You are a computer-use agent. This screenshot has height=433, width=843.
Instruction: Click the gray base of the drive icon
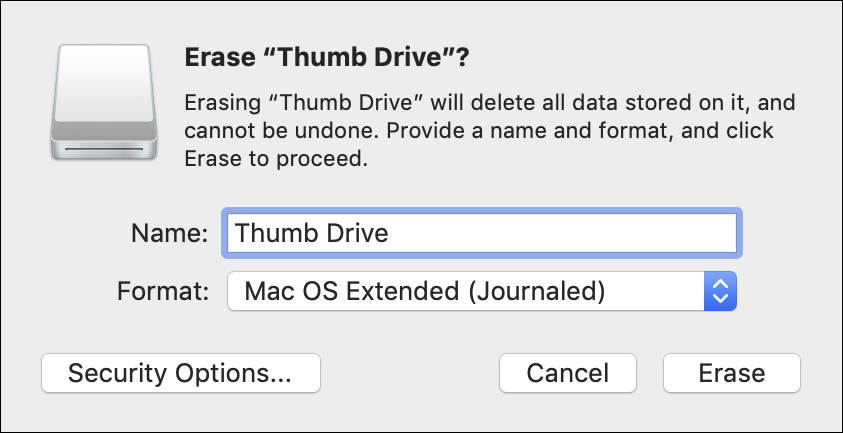[104, 141]
